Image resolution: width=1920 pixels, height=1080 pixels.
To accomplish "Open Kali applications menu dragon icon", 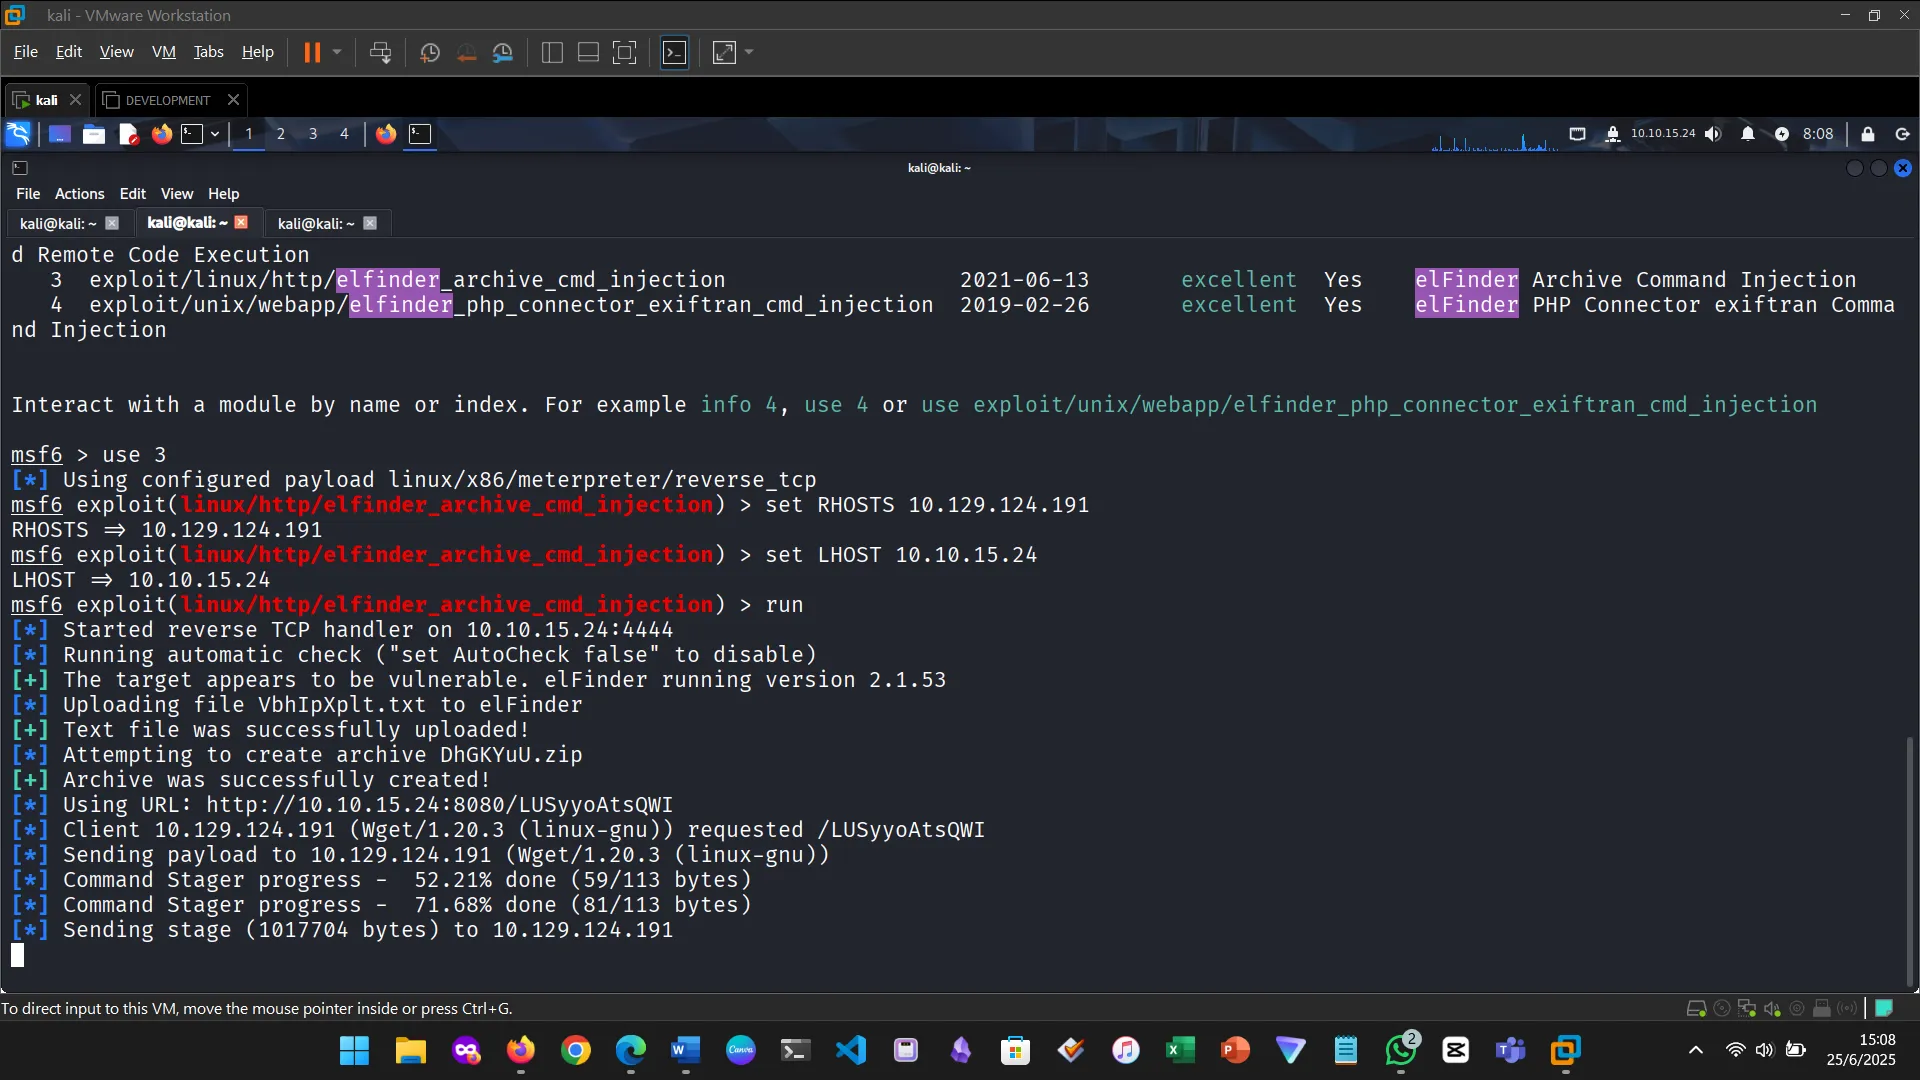I will (18, 134).
